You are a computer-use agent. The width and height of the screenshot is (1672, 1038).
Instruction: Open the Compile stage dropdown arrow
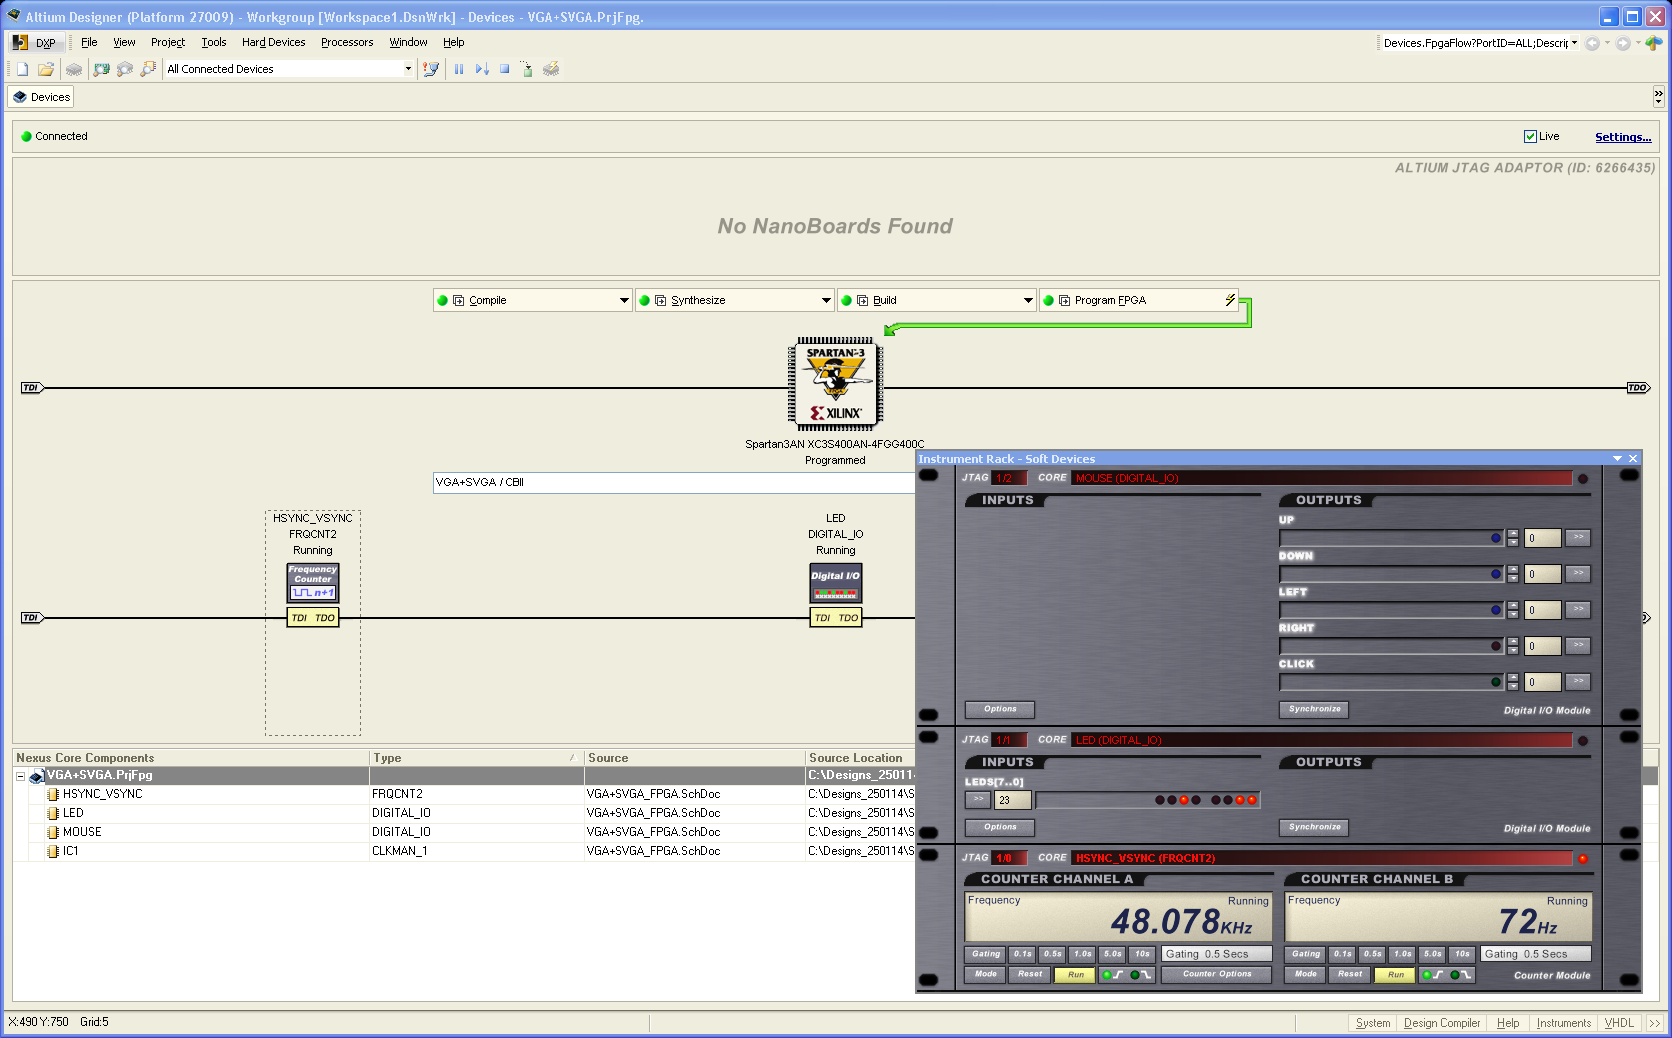(624, 300)
